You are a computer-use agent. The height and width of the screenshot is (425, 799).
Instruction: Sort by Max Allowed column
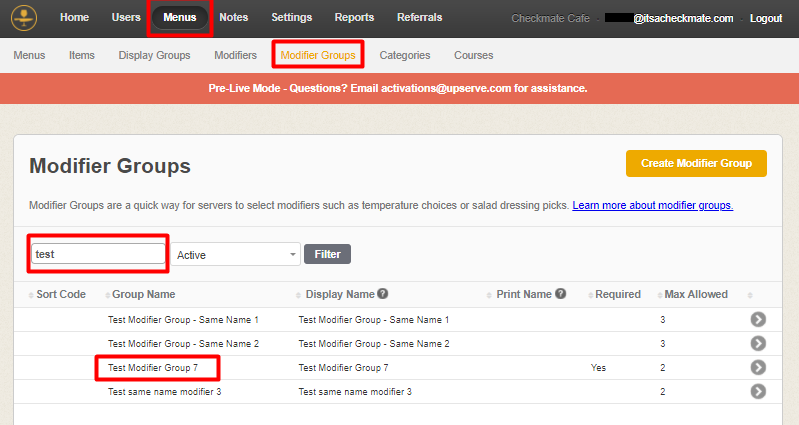(696, 294)
